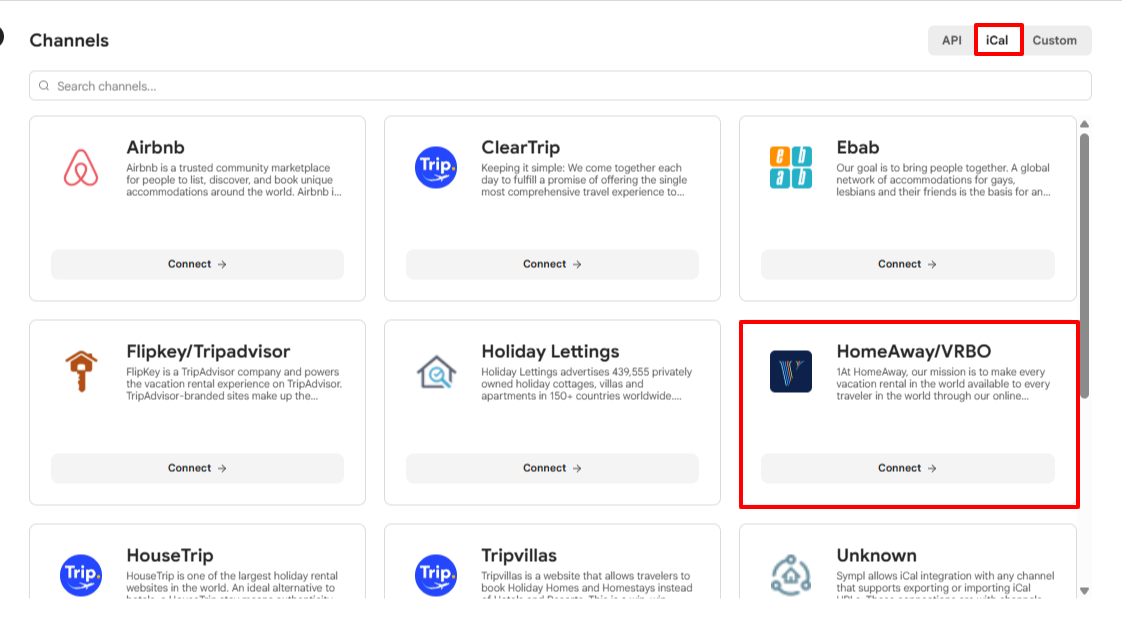This screenshot has width=1122, height=618.
Task: Click the Unknown card title
Action: point(877,555)
